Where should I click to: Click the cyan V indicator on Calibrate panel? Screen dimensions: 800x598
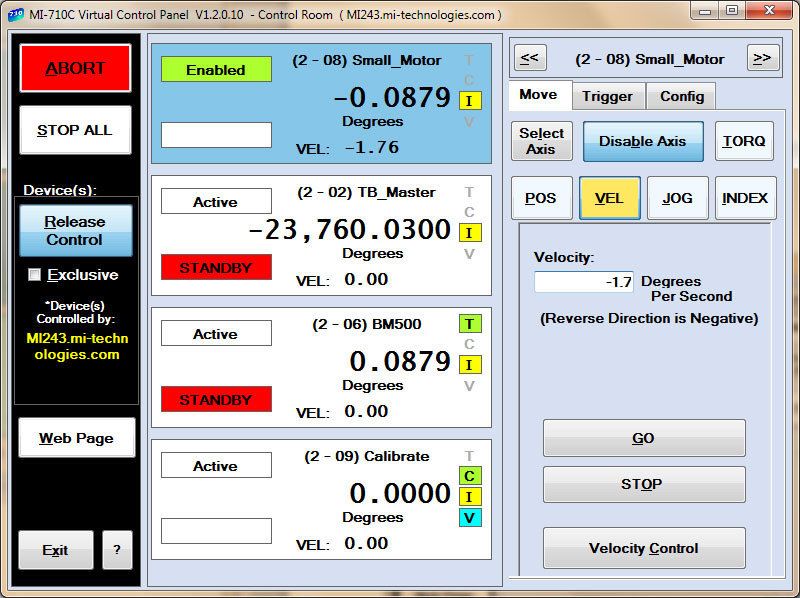pos(470,517)
